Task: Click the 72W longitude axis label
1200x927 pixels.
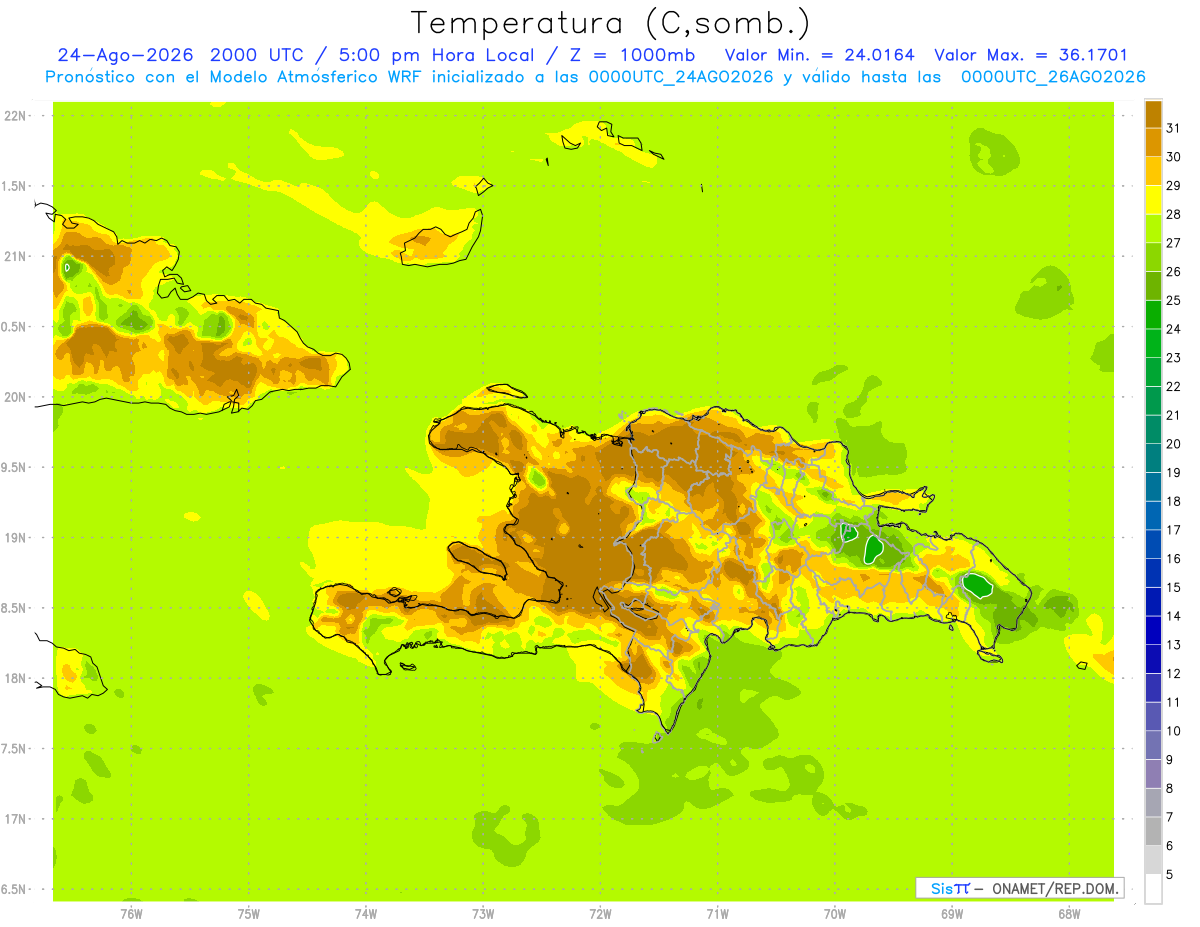Action: (600, 912)
